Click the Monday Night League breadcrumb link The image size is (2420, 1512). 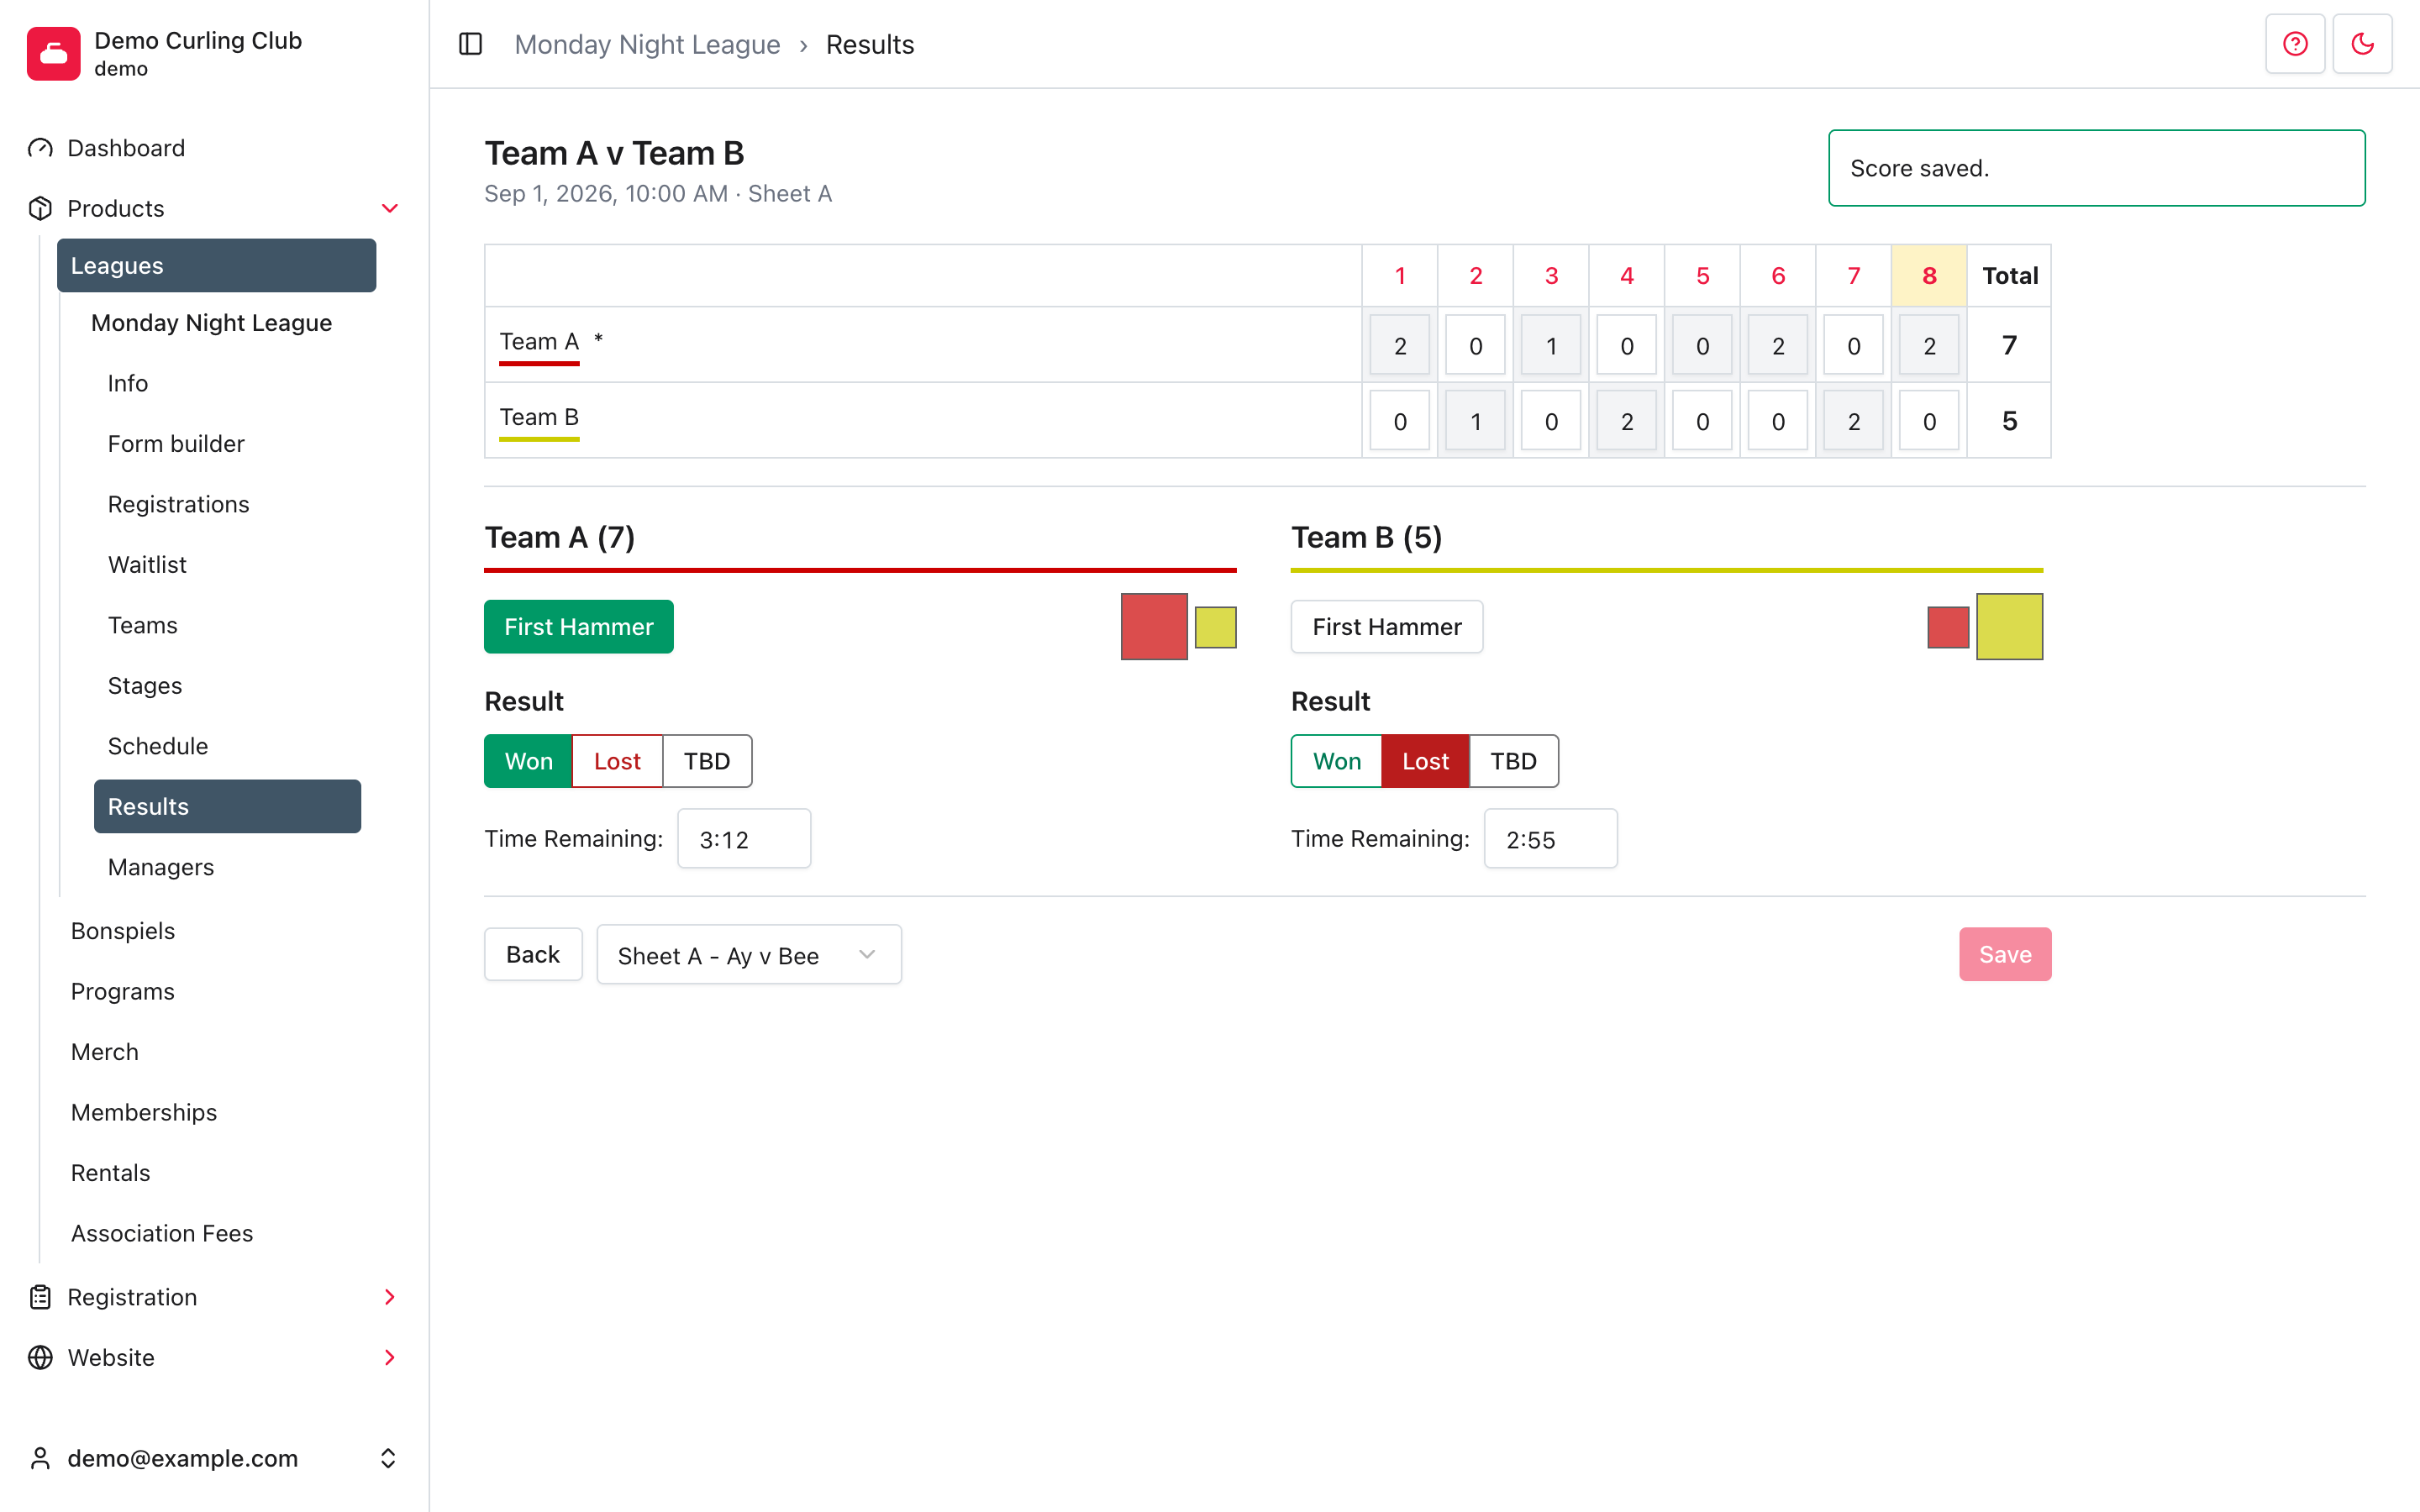[647, 44]
